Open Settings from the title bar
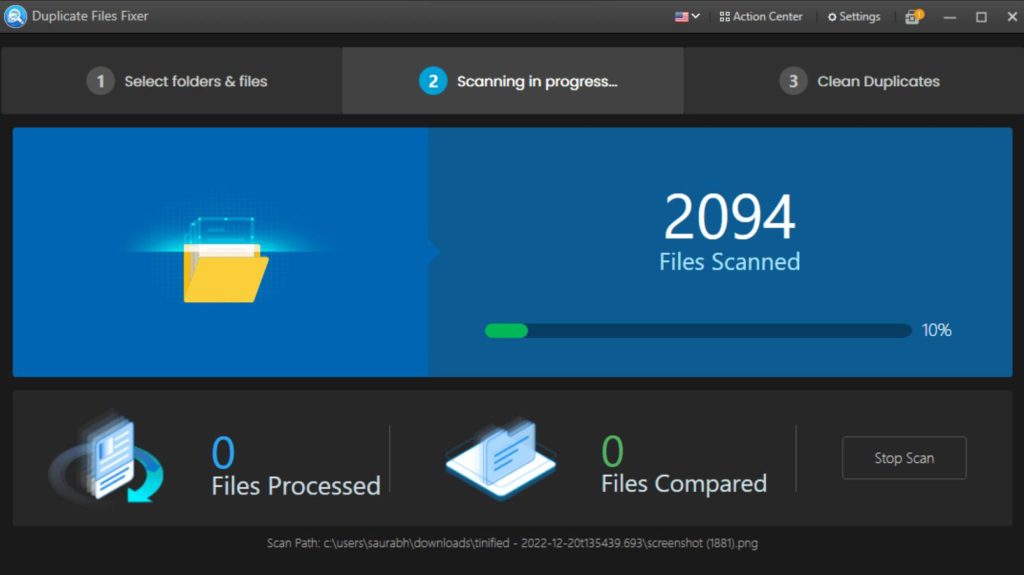 click(854, 16)
